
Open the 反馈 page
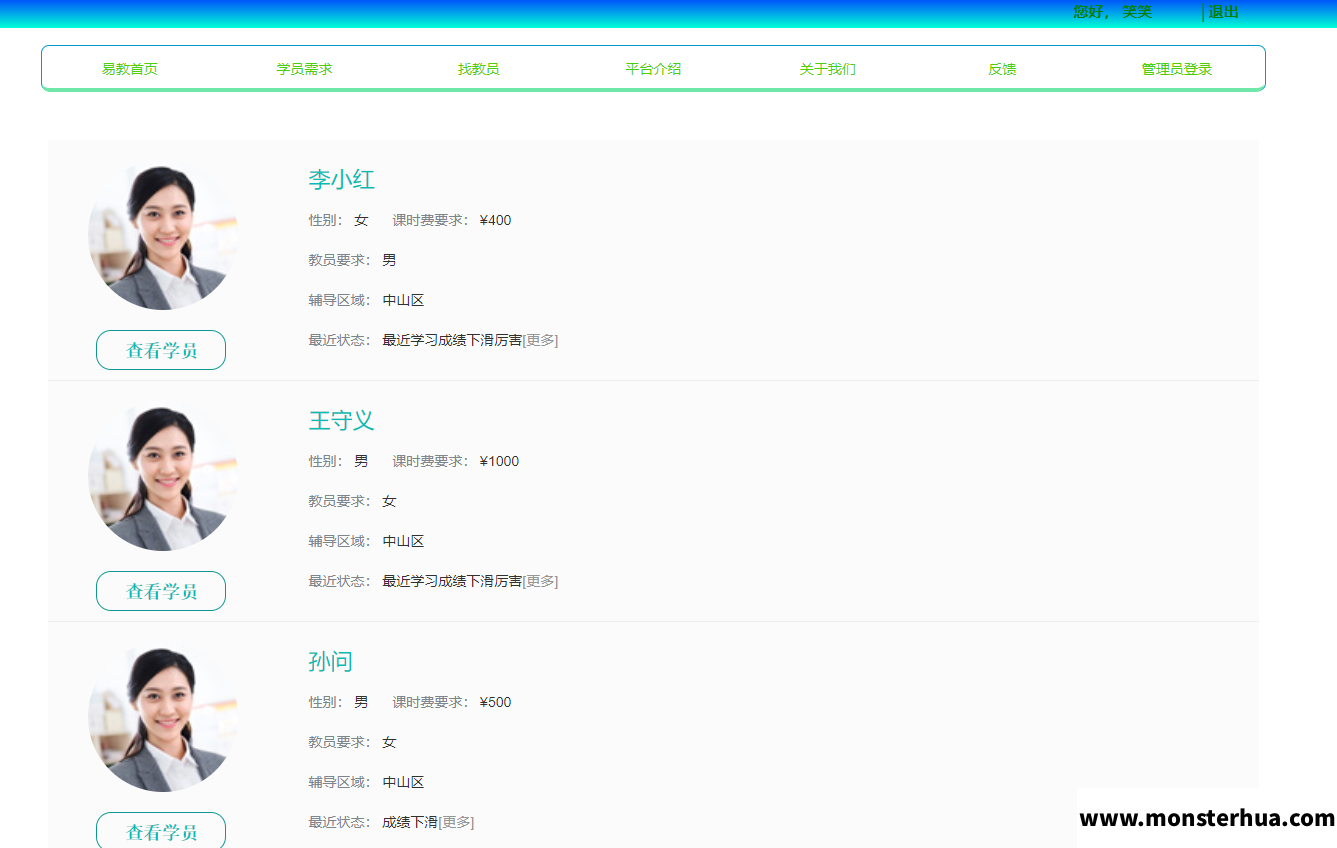coord(1002,69)
